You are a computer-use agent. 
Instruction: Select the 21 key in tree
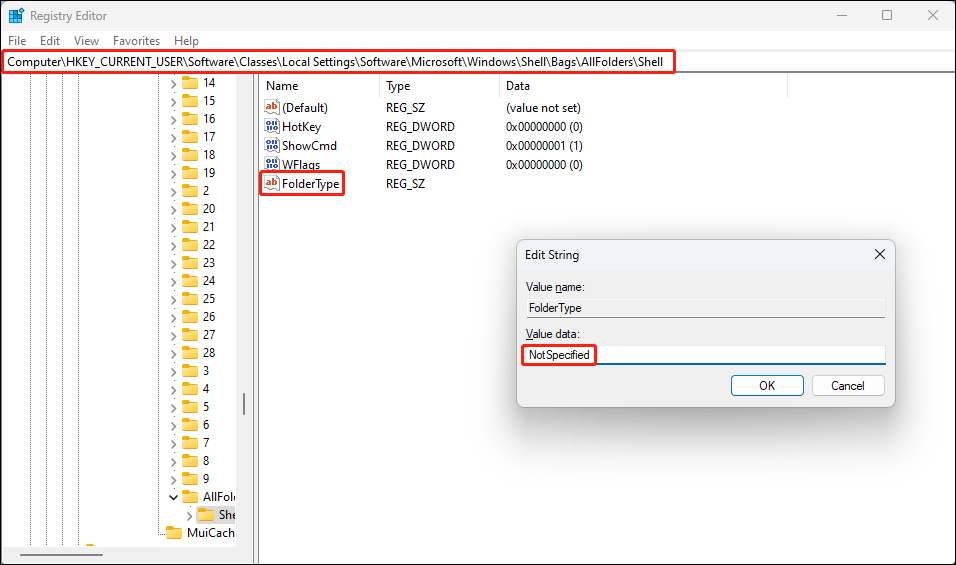point(209,227)
